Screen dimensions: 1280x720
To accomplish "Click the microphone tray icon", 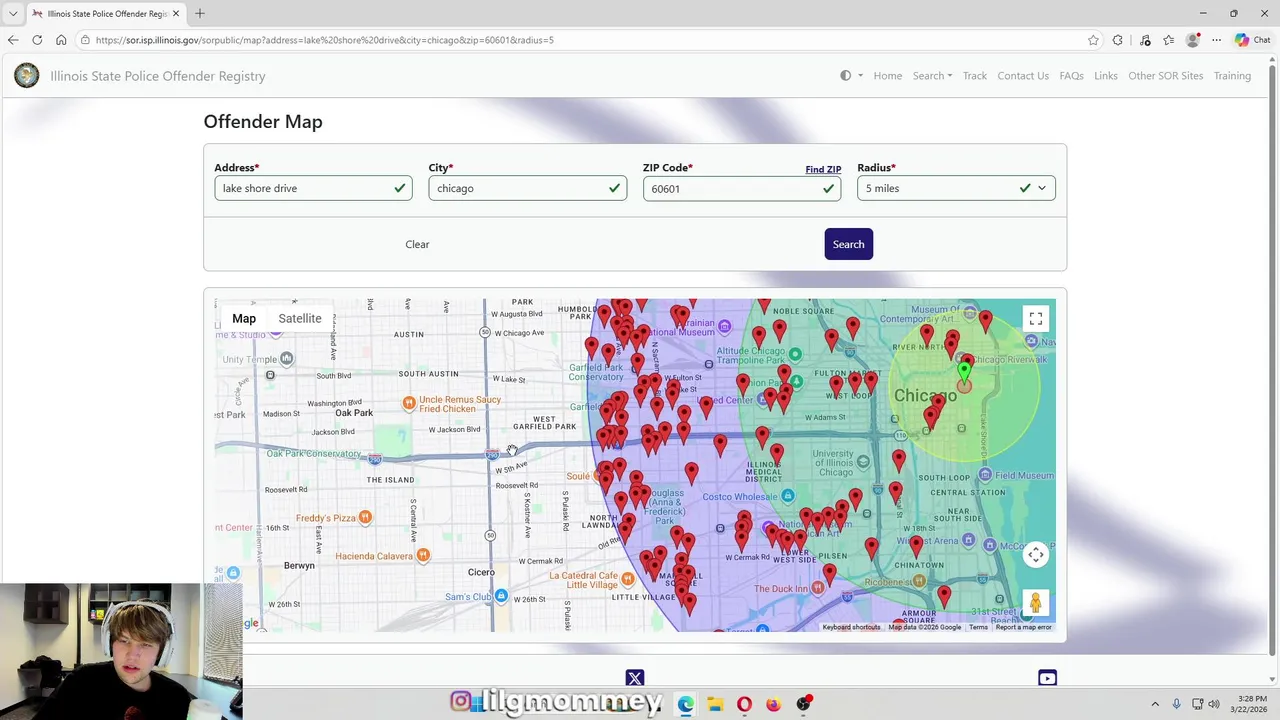I will [1176, 704].
